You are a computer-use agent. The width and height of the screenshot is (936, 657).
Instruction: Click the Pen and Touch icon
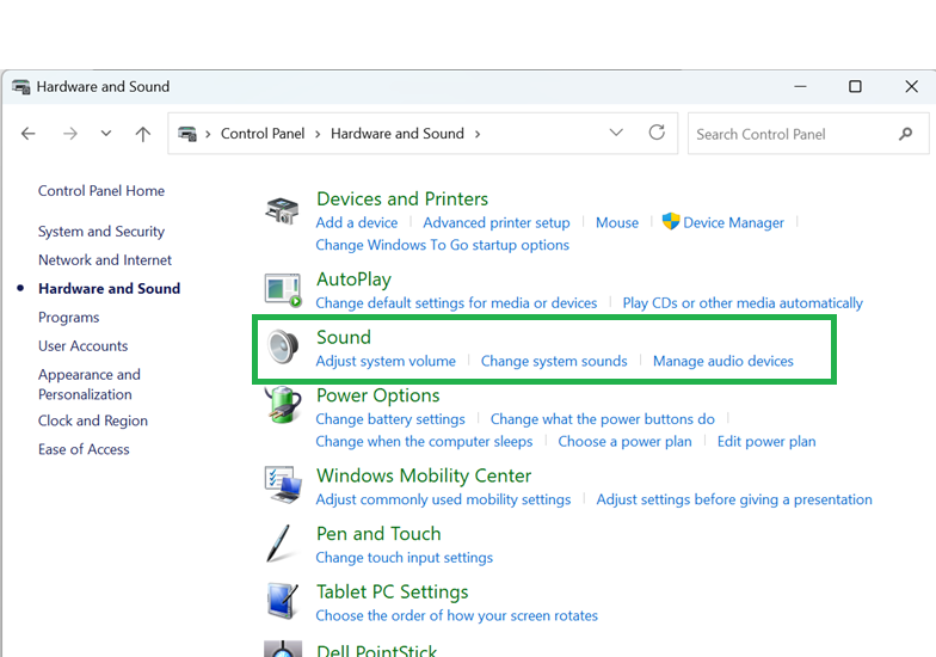(279, 543)
